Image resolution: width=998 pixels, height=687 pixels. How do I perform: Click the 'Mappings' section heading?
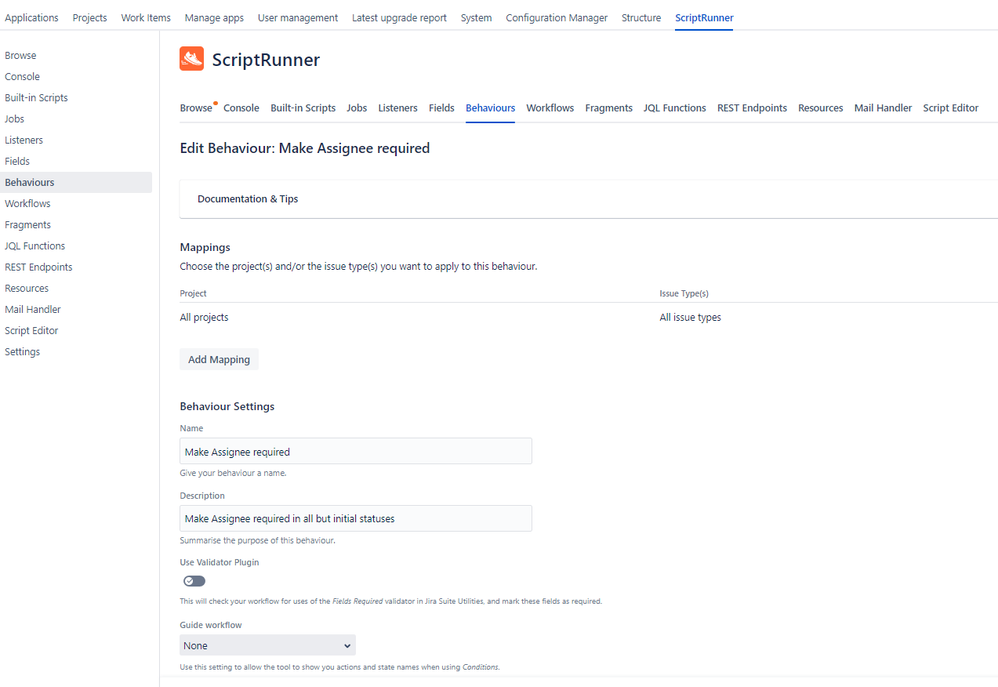click(205, 247)
